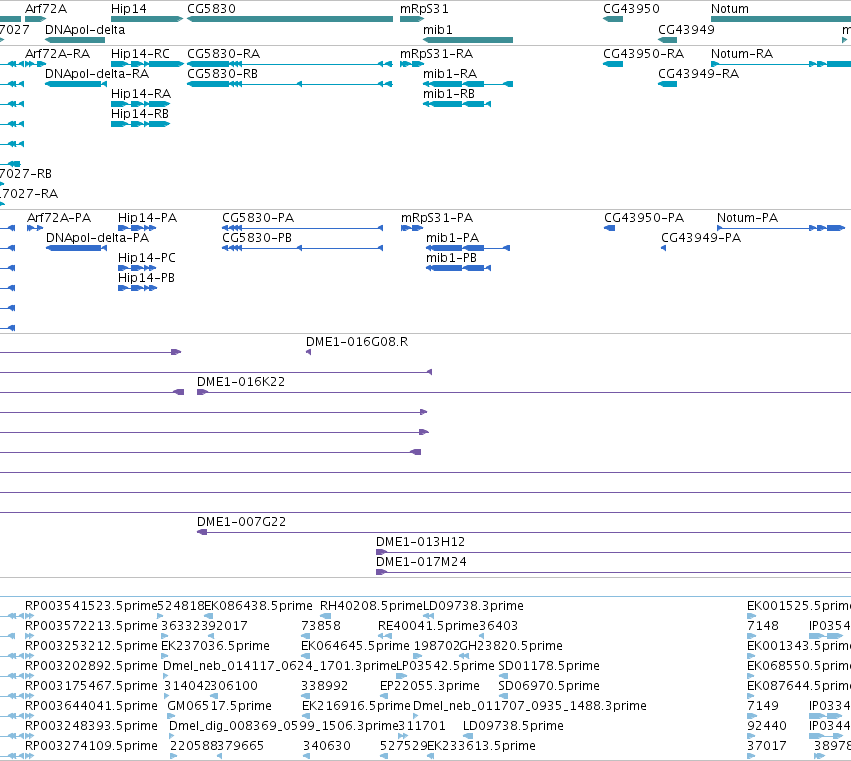Click the CG43950 gene label
Image resolution: width=851 pixels, height=761 pixels.
pyautogui.click(x=631, y=9)
